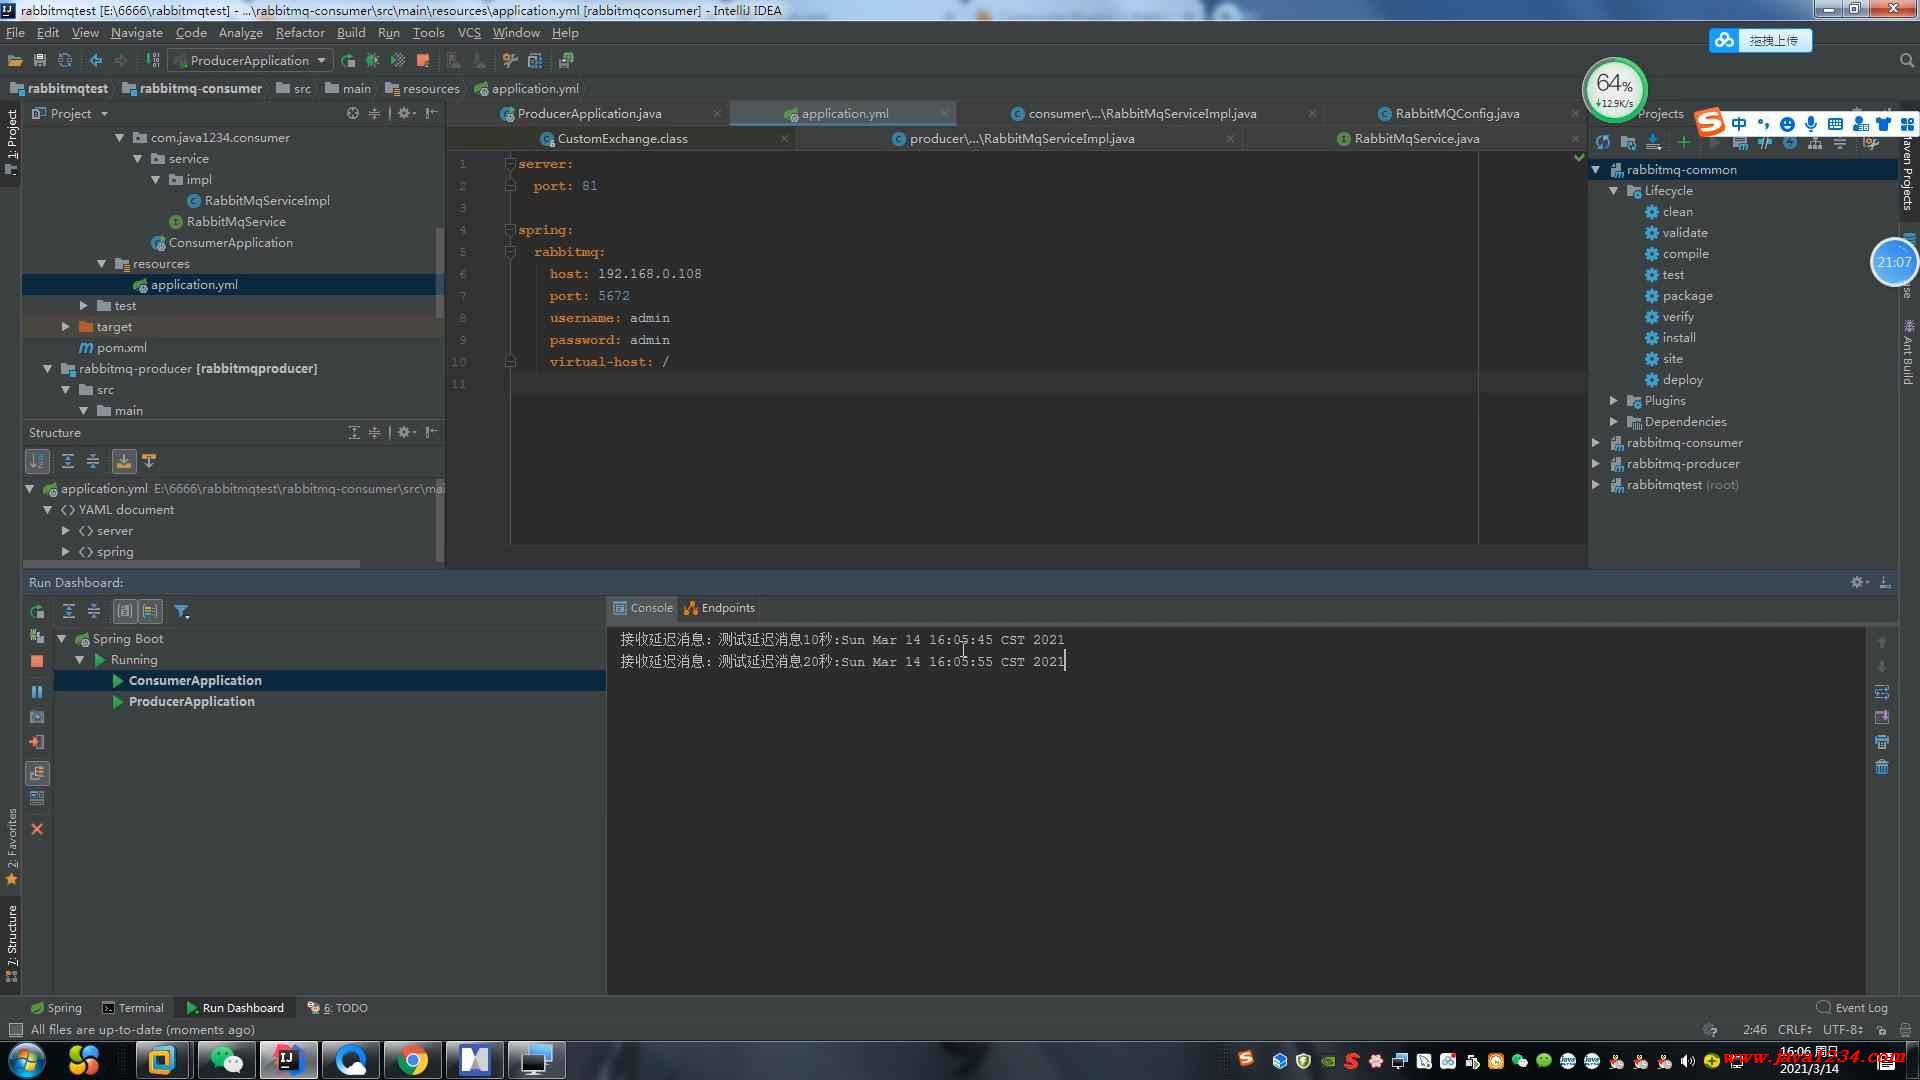Image resolution: width=1920 pixels, height=1080 pixels.
Task: Open the Refactor menu
Action: pyautogui.click(x=300, y=33)
